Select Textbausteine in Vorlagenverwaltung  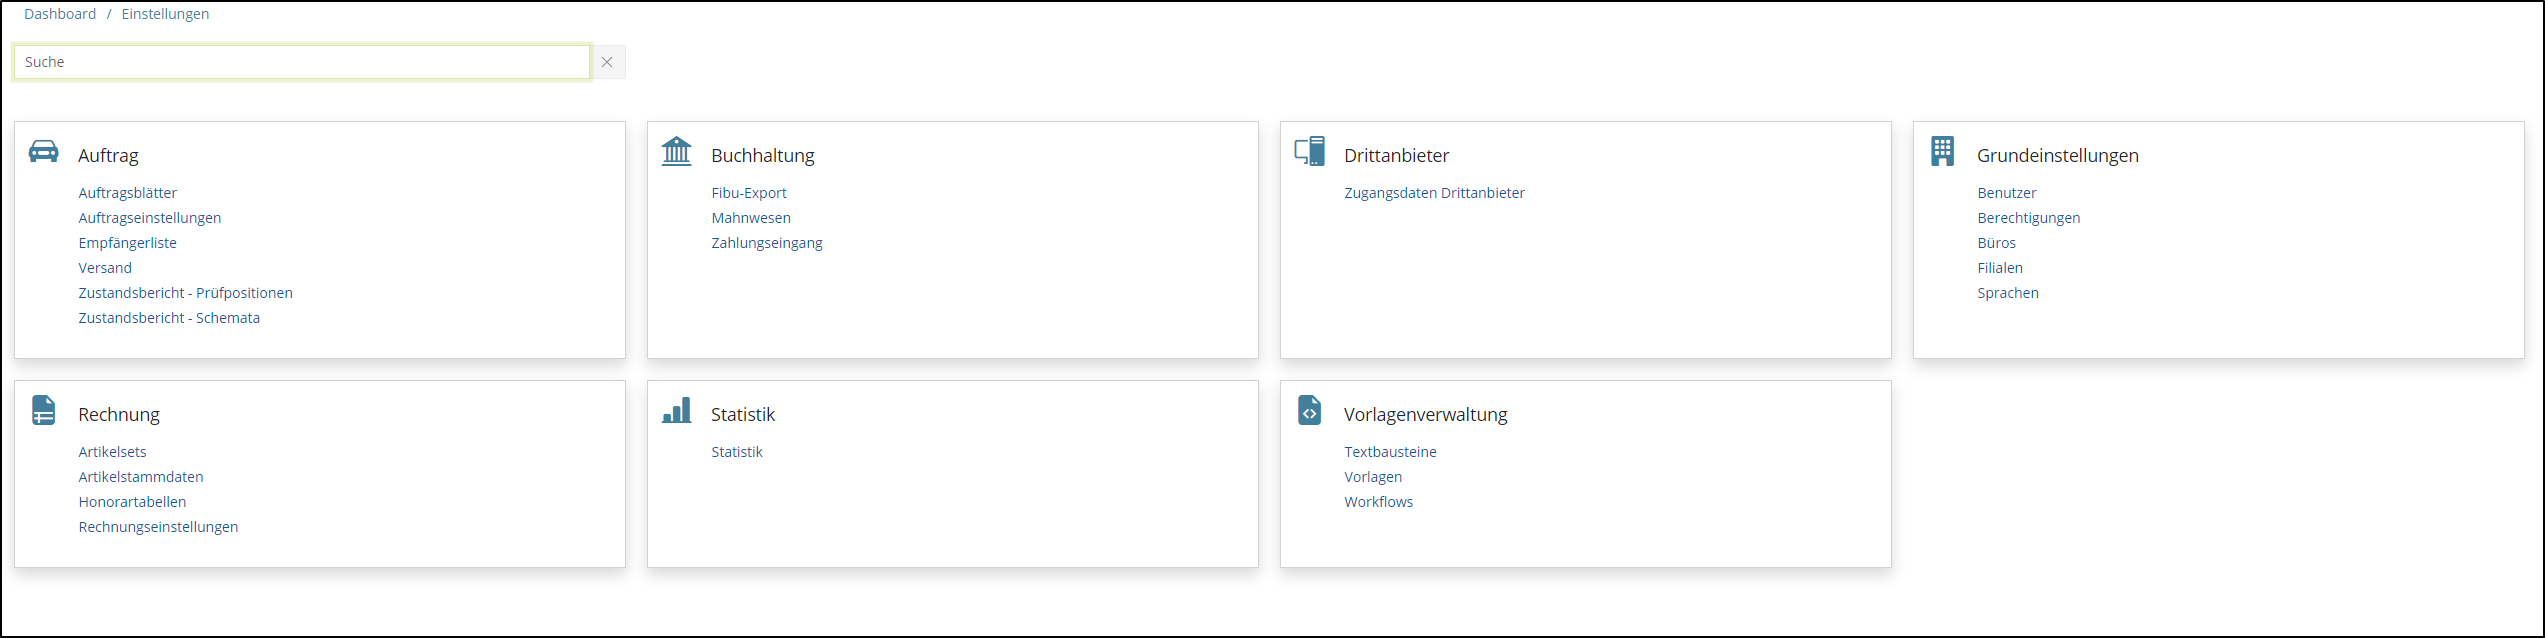(x=1390, y=452)
